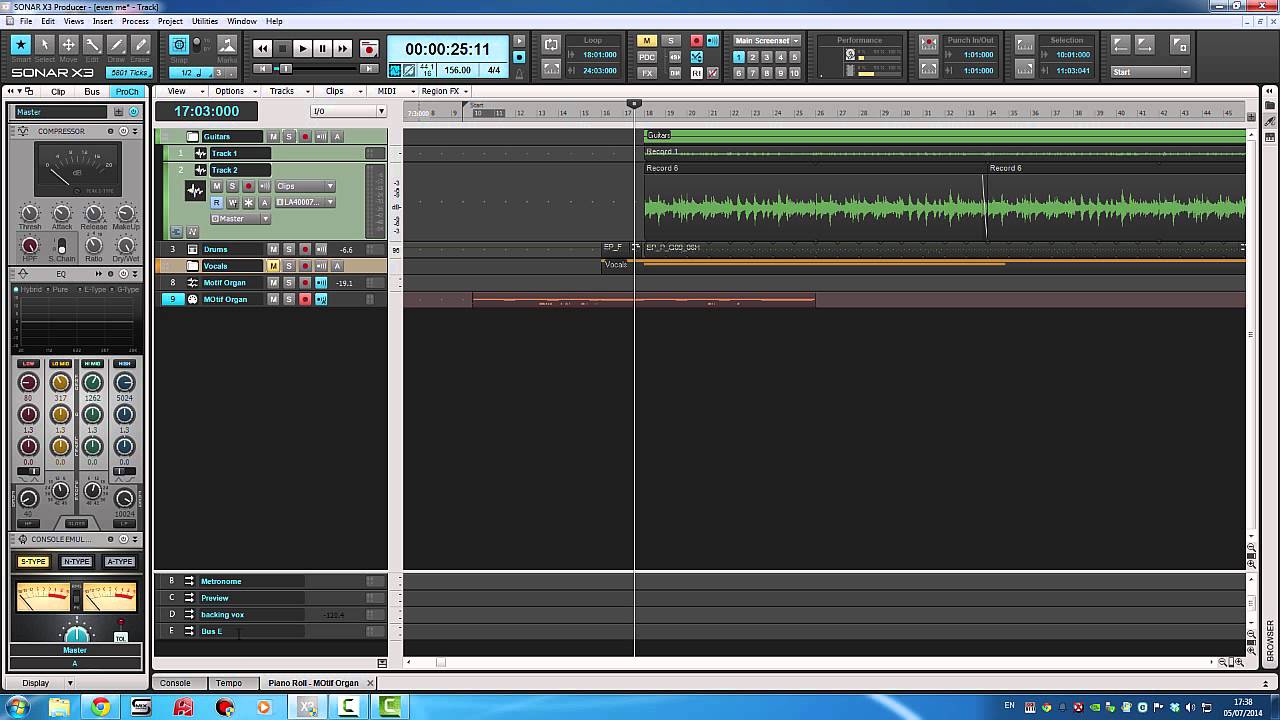Jump to previous marker
Viewport: 1280px width, 720px height.
pos(1121,45)
